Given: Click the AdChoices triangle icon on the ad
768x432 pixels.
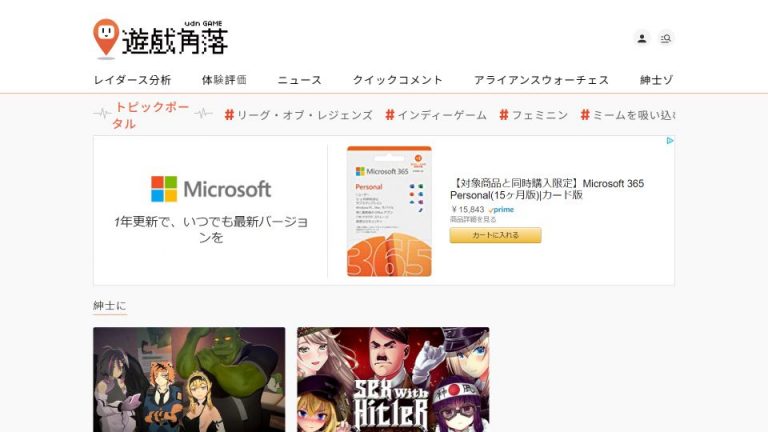Looking at the screenshot, I should point(670,141).
